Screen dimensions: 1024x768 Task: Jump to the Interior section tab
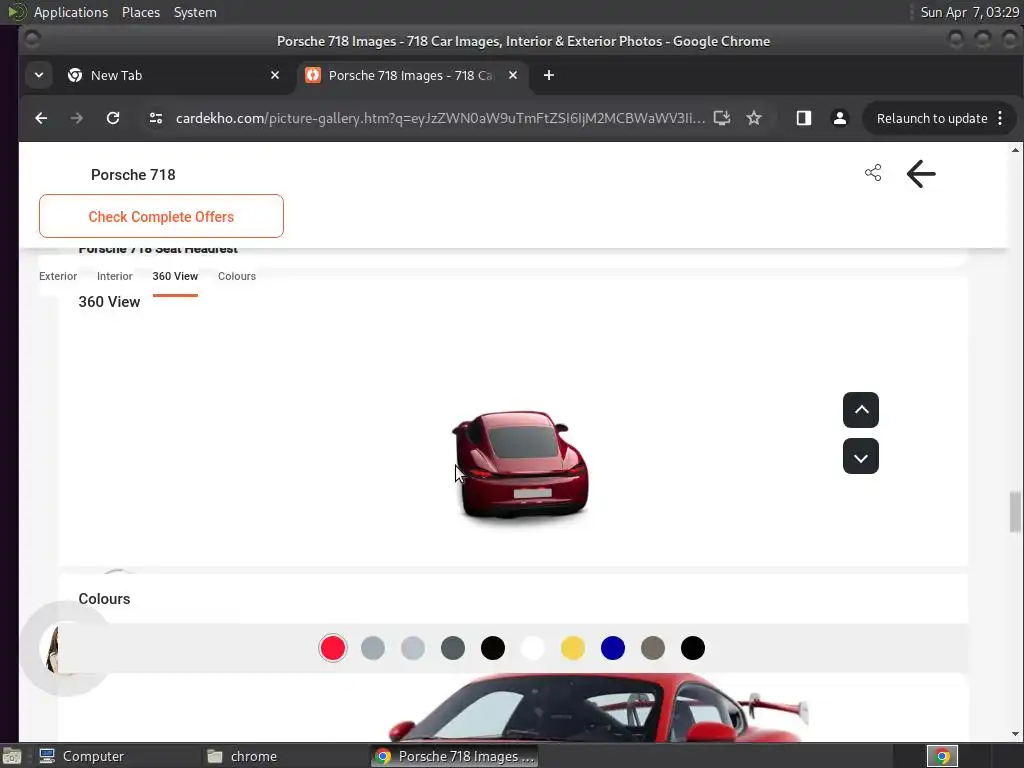[x=114, y=276]
